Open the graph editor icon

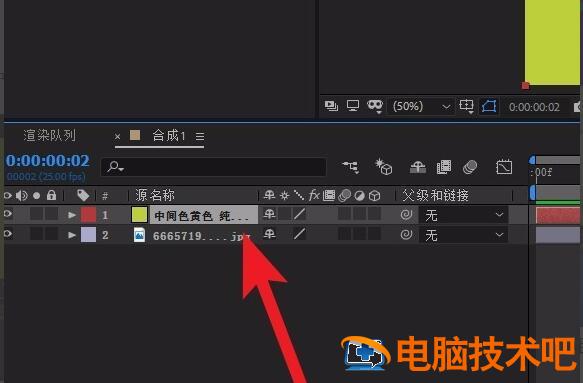[504, 167]
